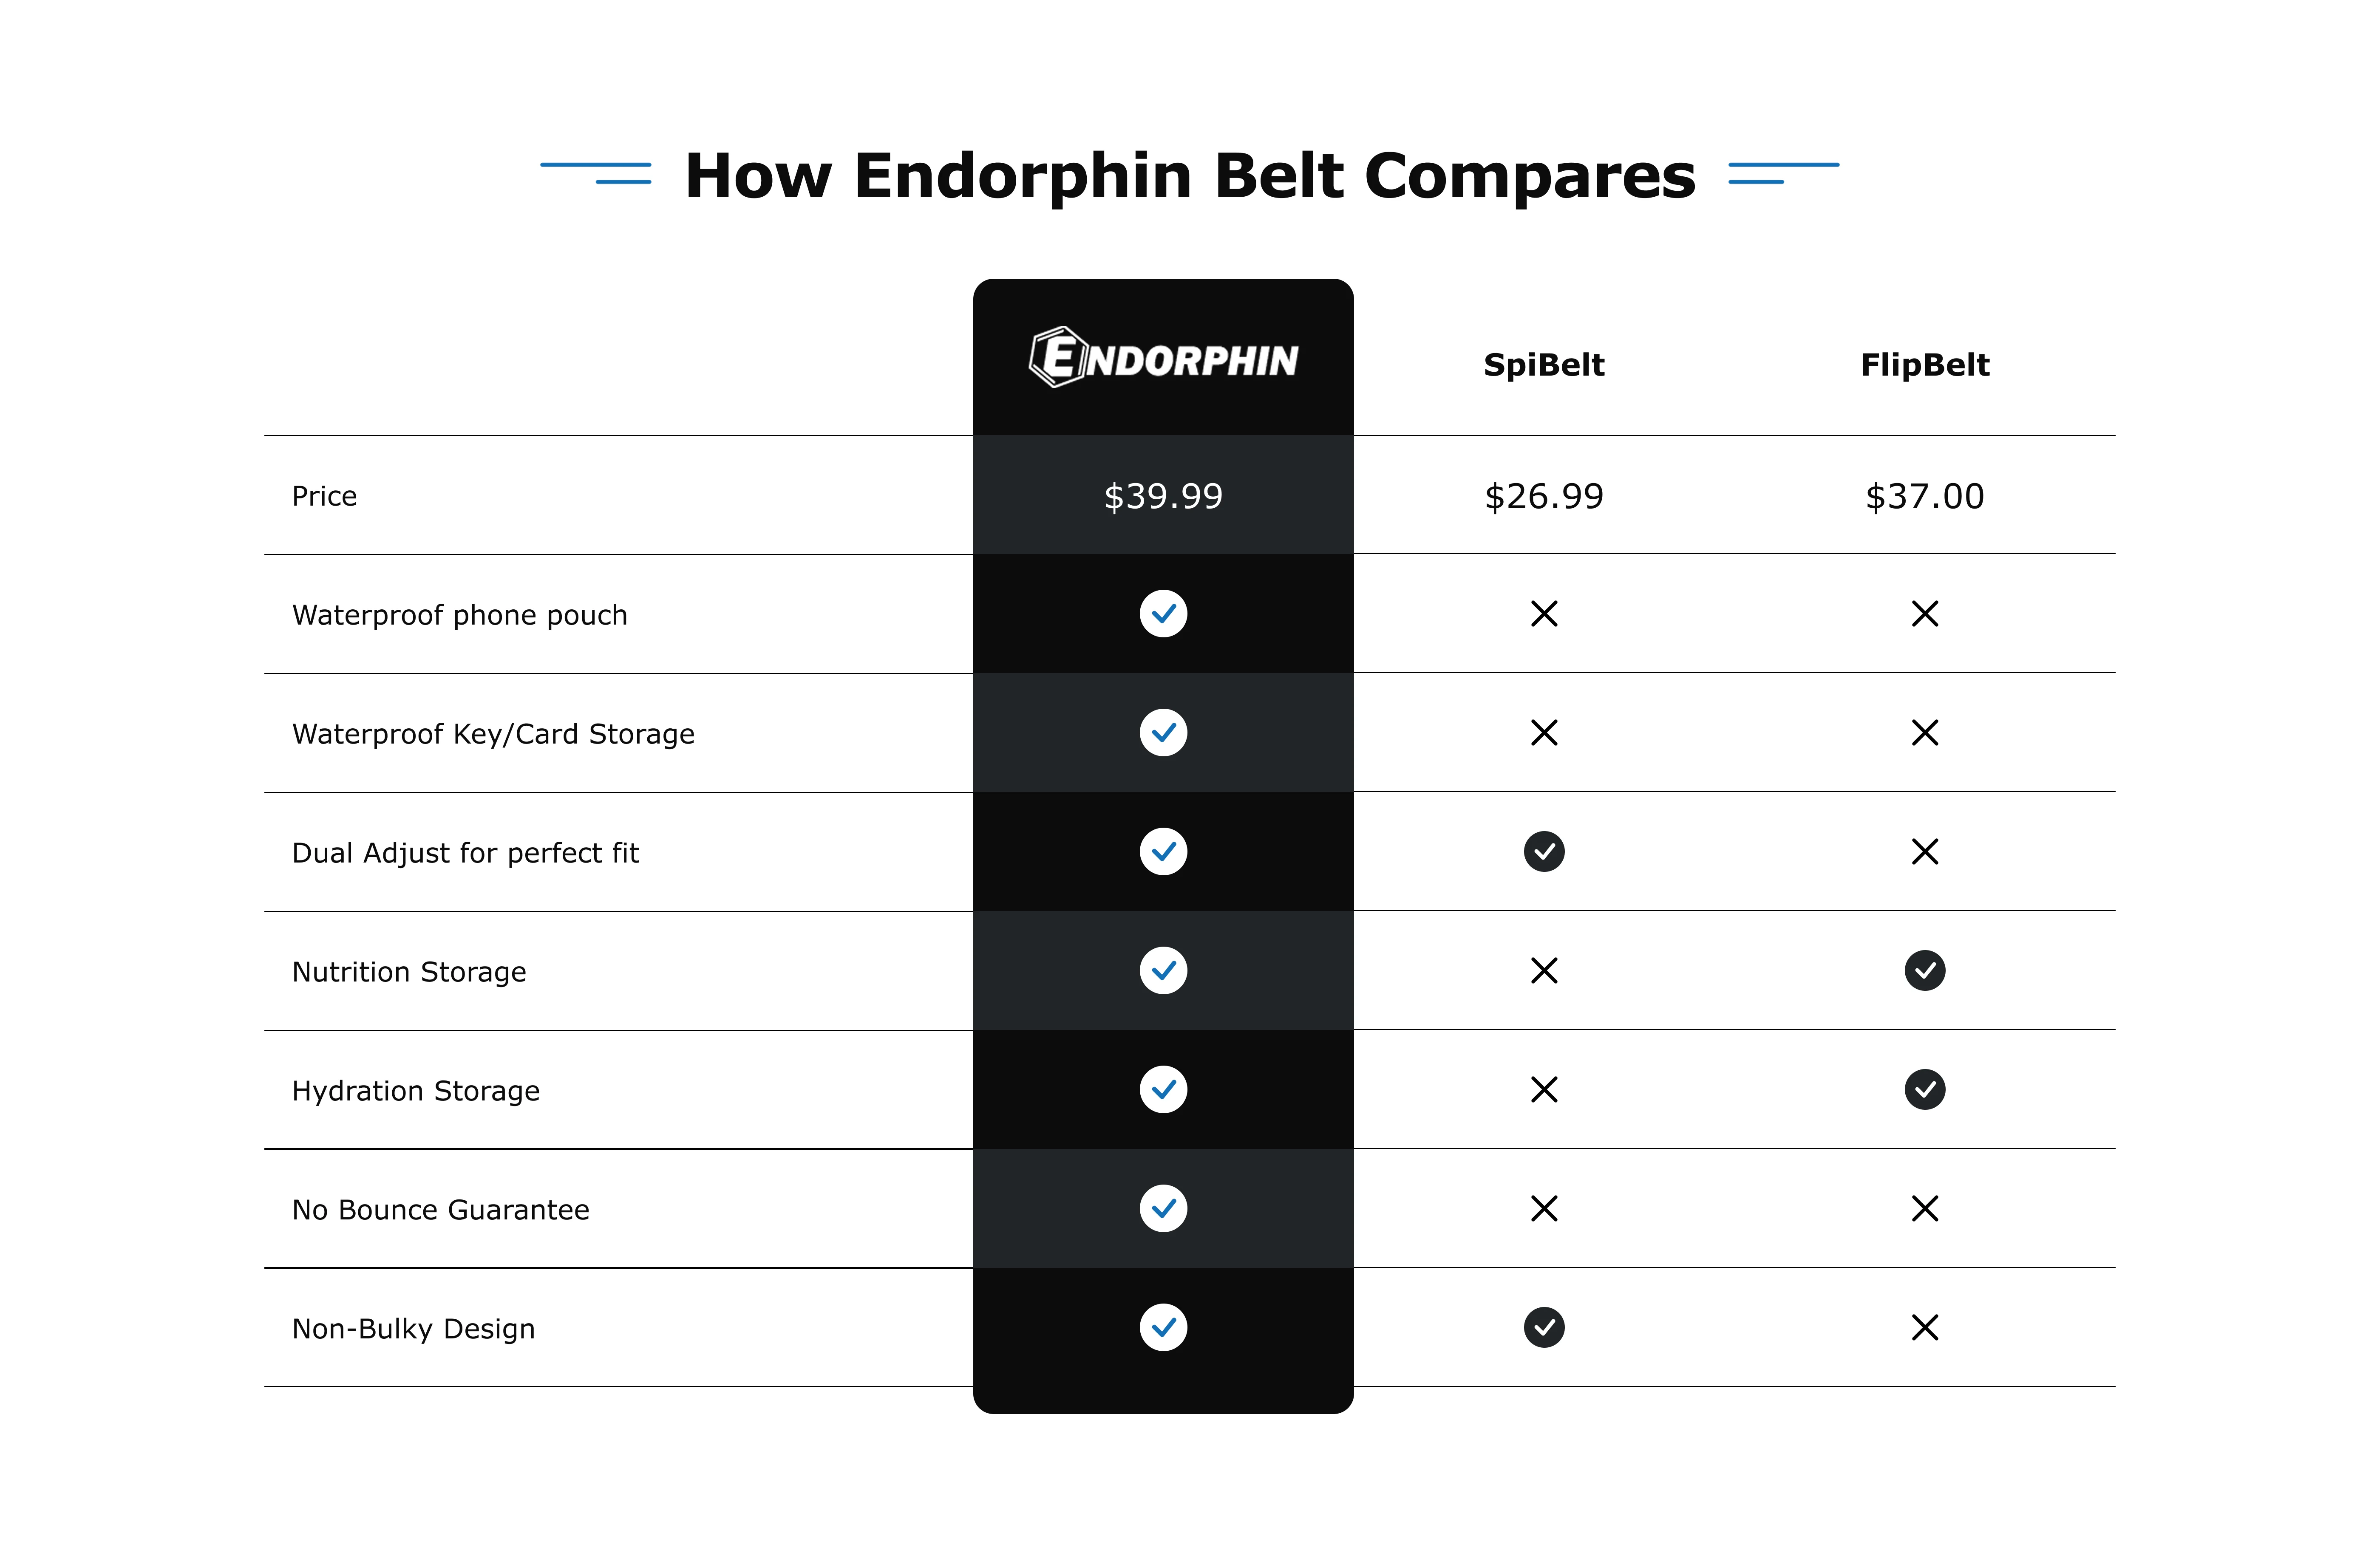Click the SpiBelt $26.99 price
Screen dimensions: 2380x1550
[x=1544, y=496]
